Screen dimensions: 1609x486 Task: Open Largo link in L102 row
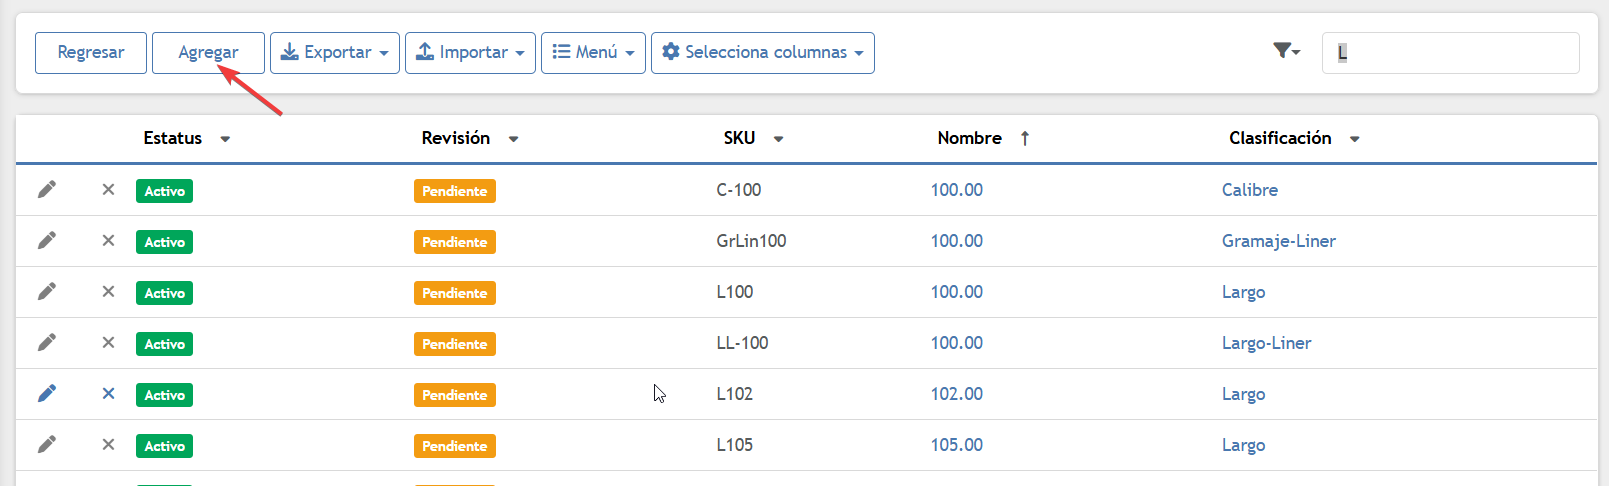tap(1244, 394)
